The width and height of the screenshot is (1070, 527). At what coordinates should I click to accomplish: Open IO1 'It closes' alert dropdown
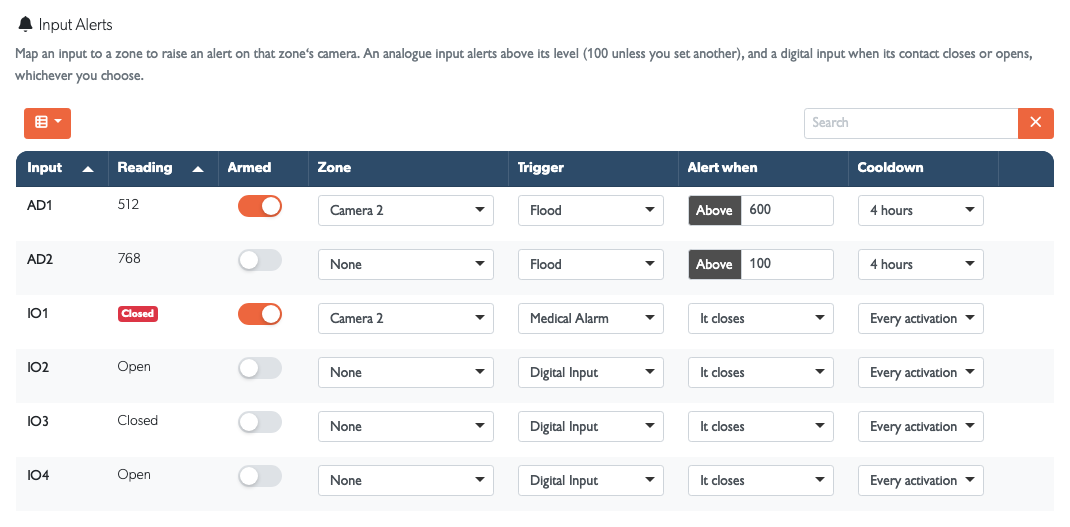[x=761, y=318]
